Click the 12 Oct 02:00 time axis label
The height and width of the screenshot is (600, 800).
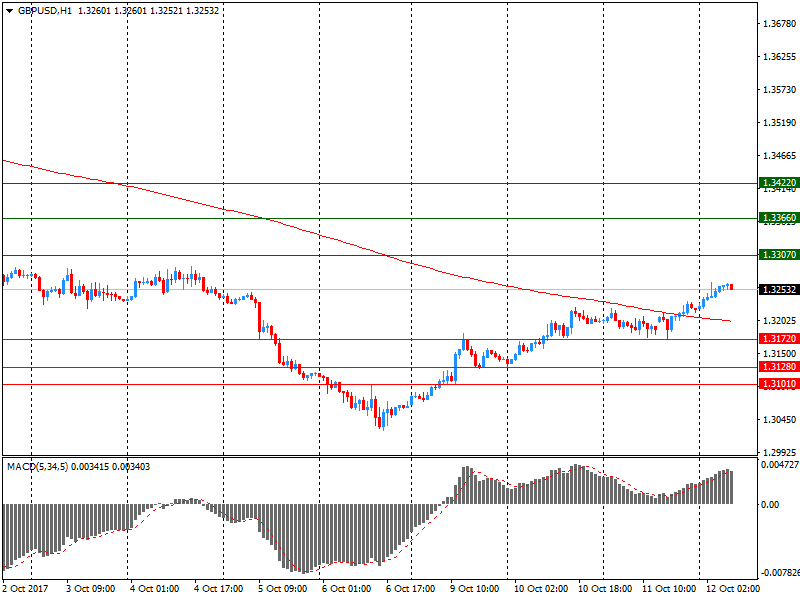pyautogui.click(x=734, y=588)
